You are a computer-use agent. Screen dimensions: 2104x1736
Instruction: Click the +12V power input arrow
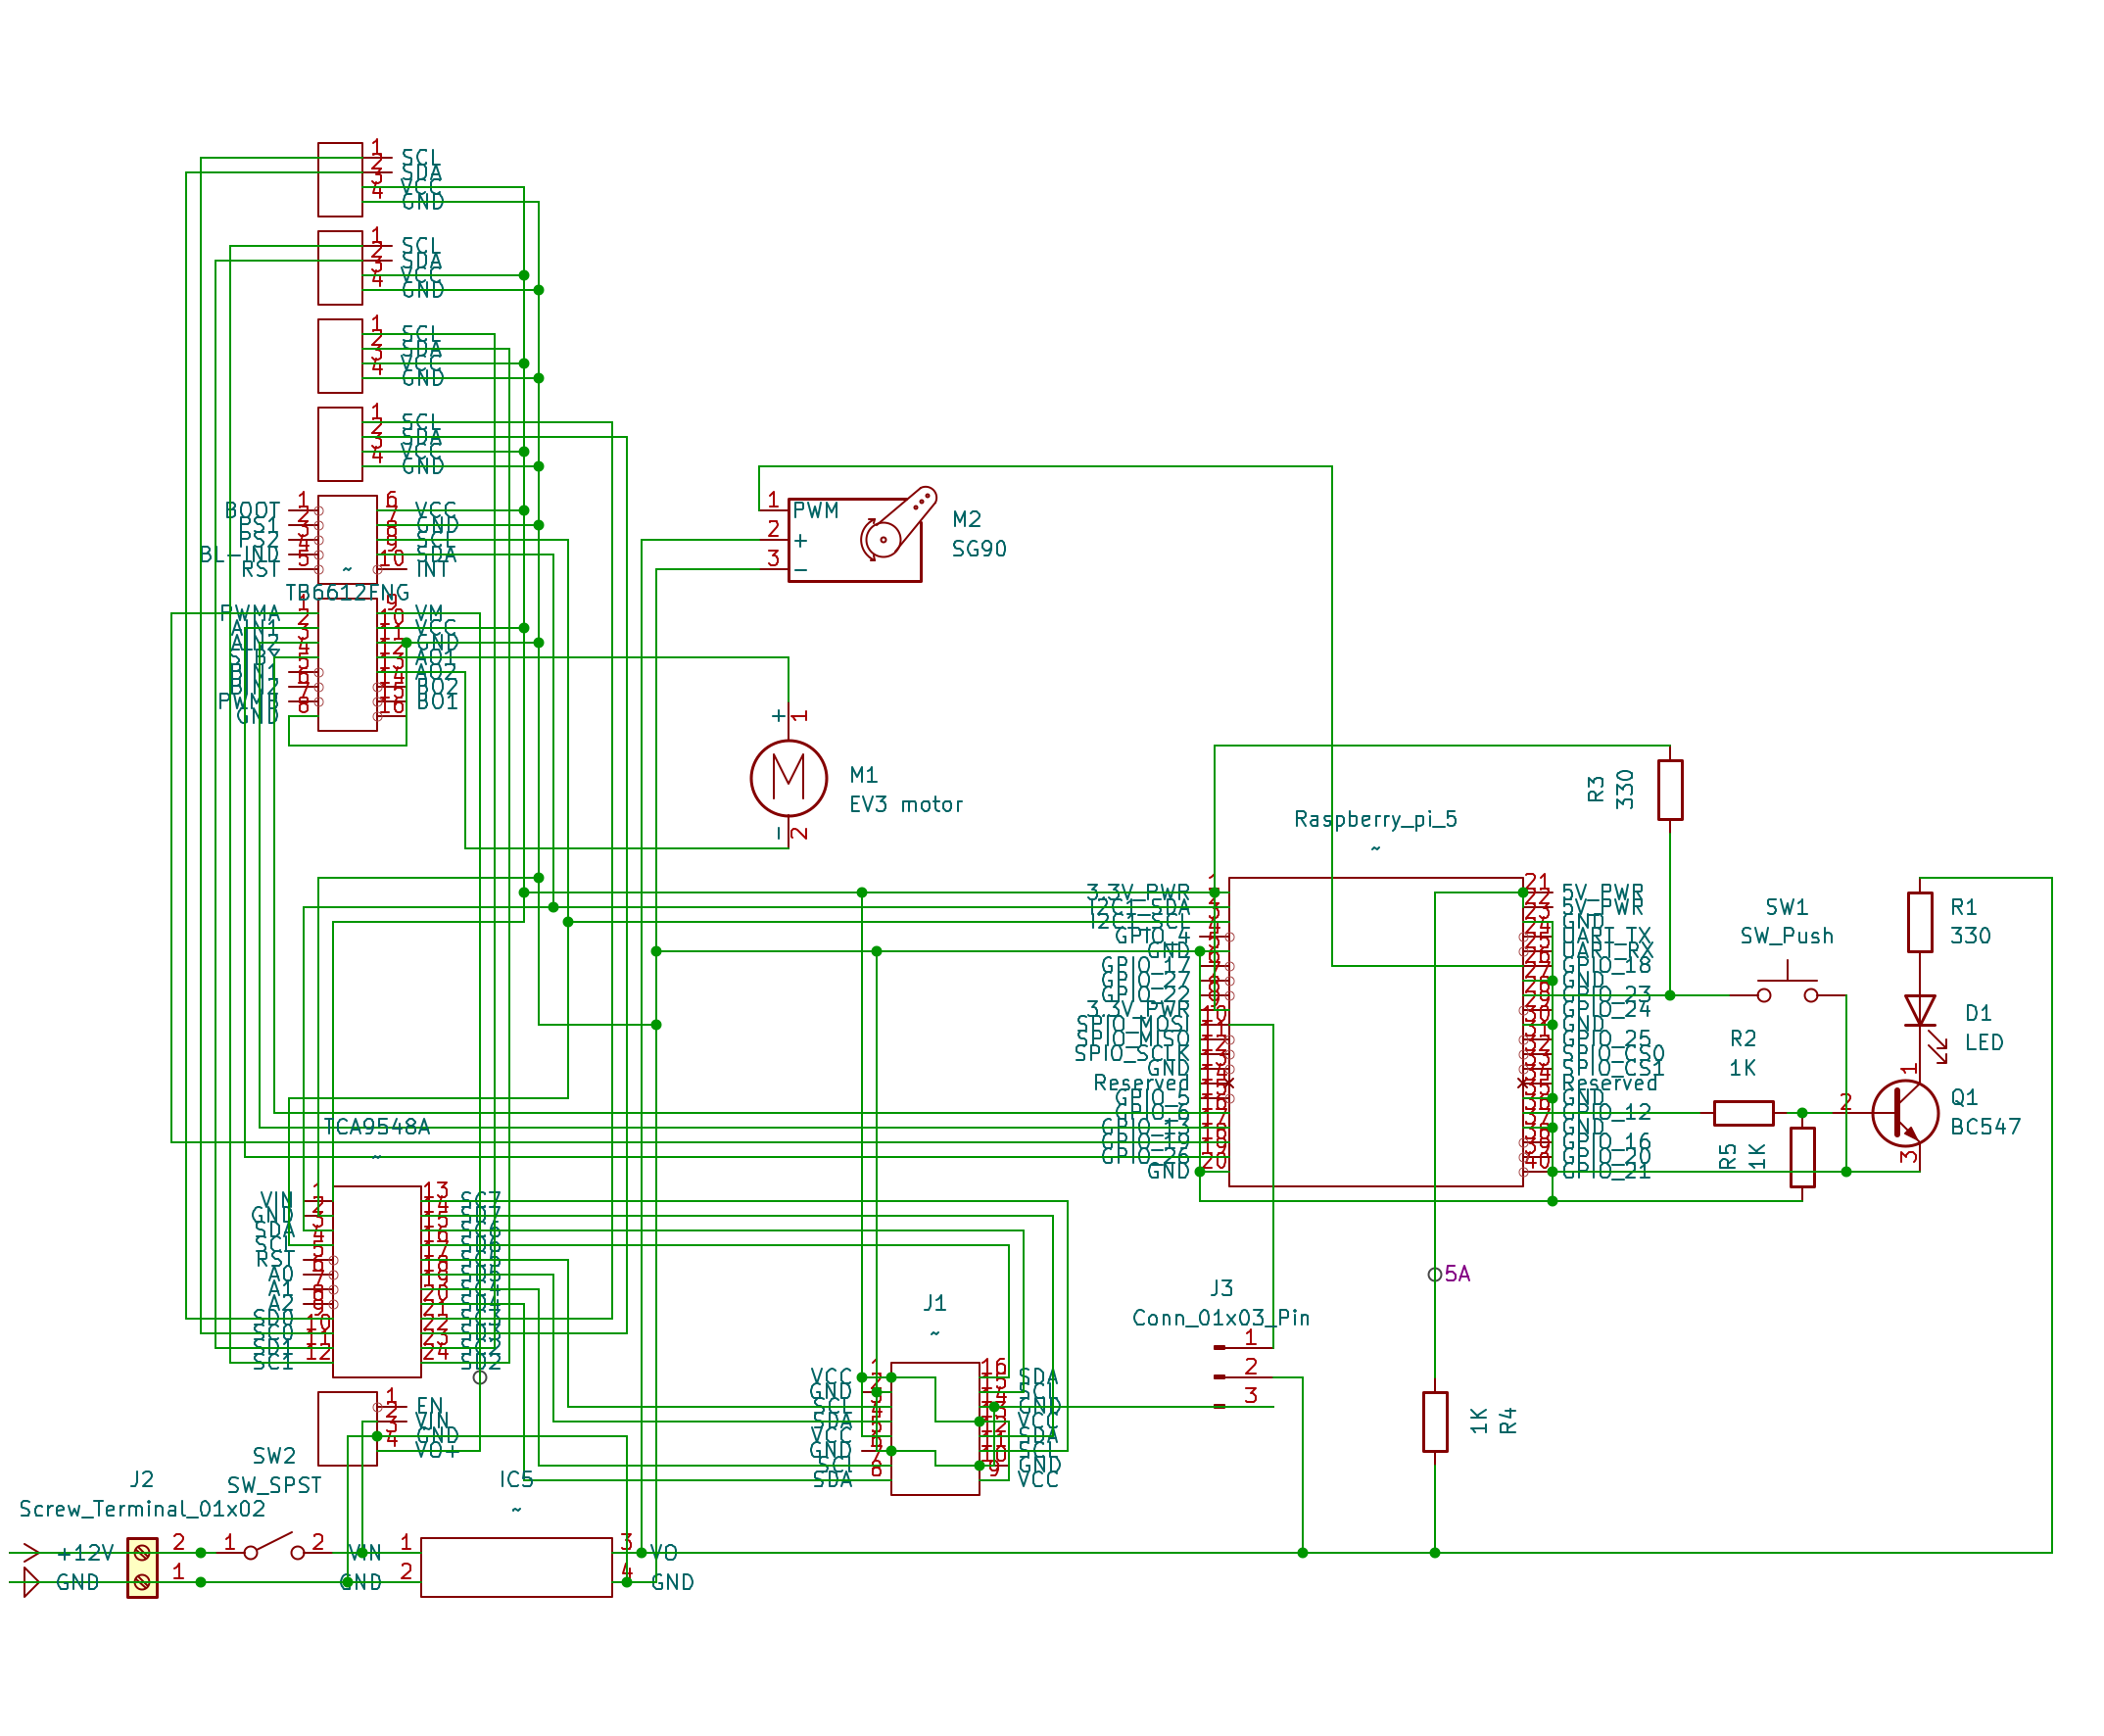pos(31,1553)
